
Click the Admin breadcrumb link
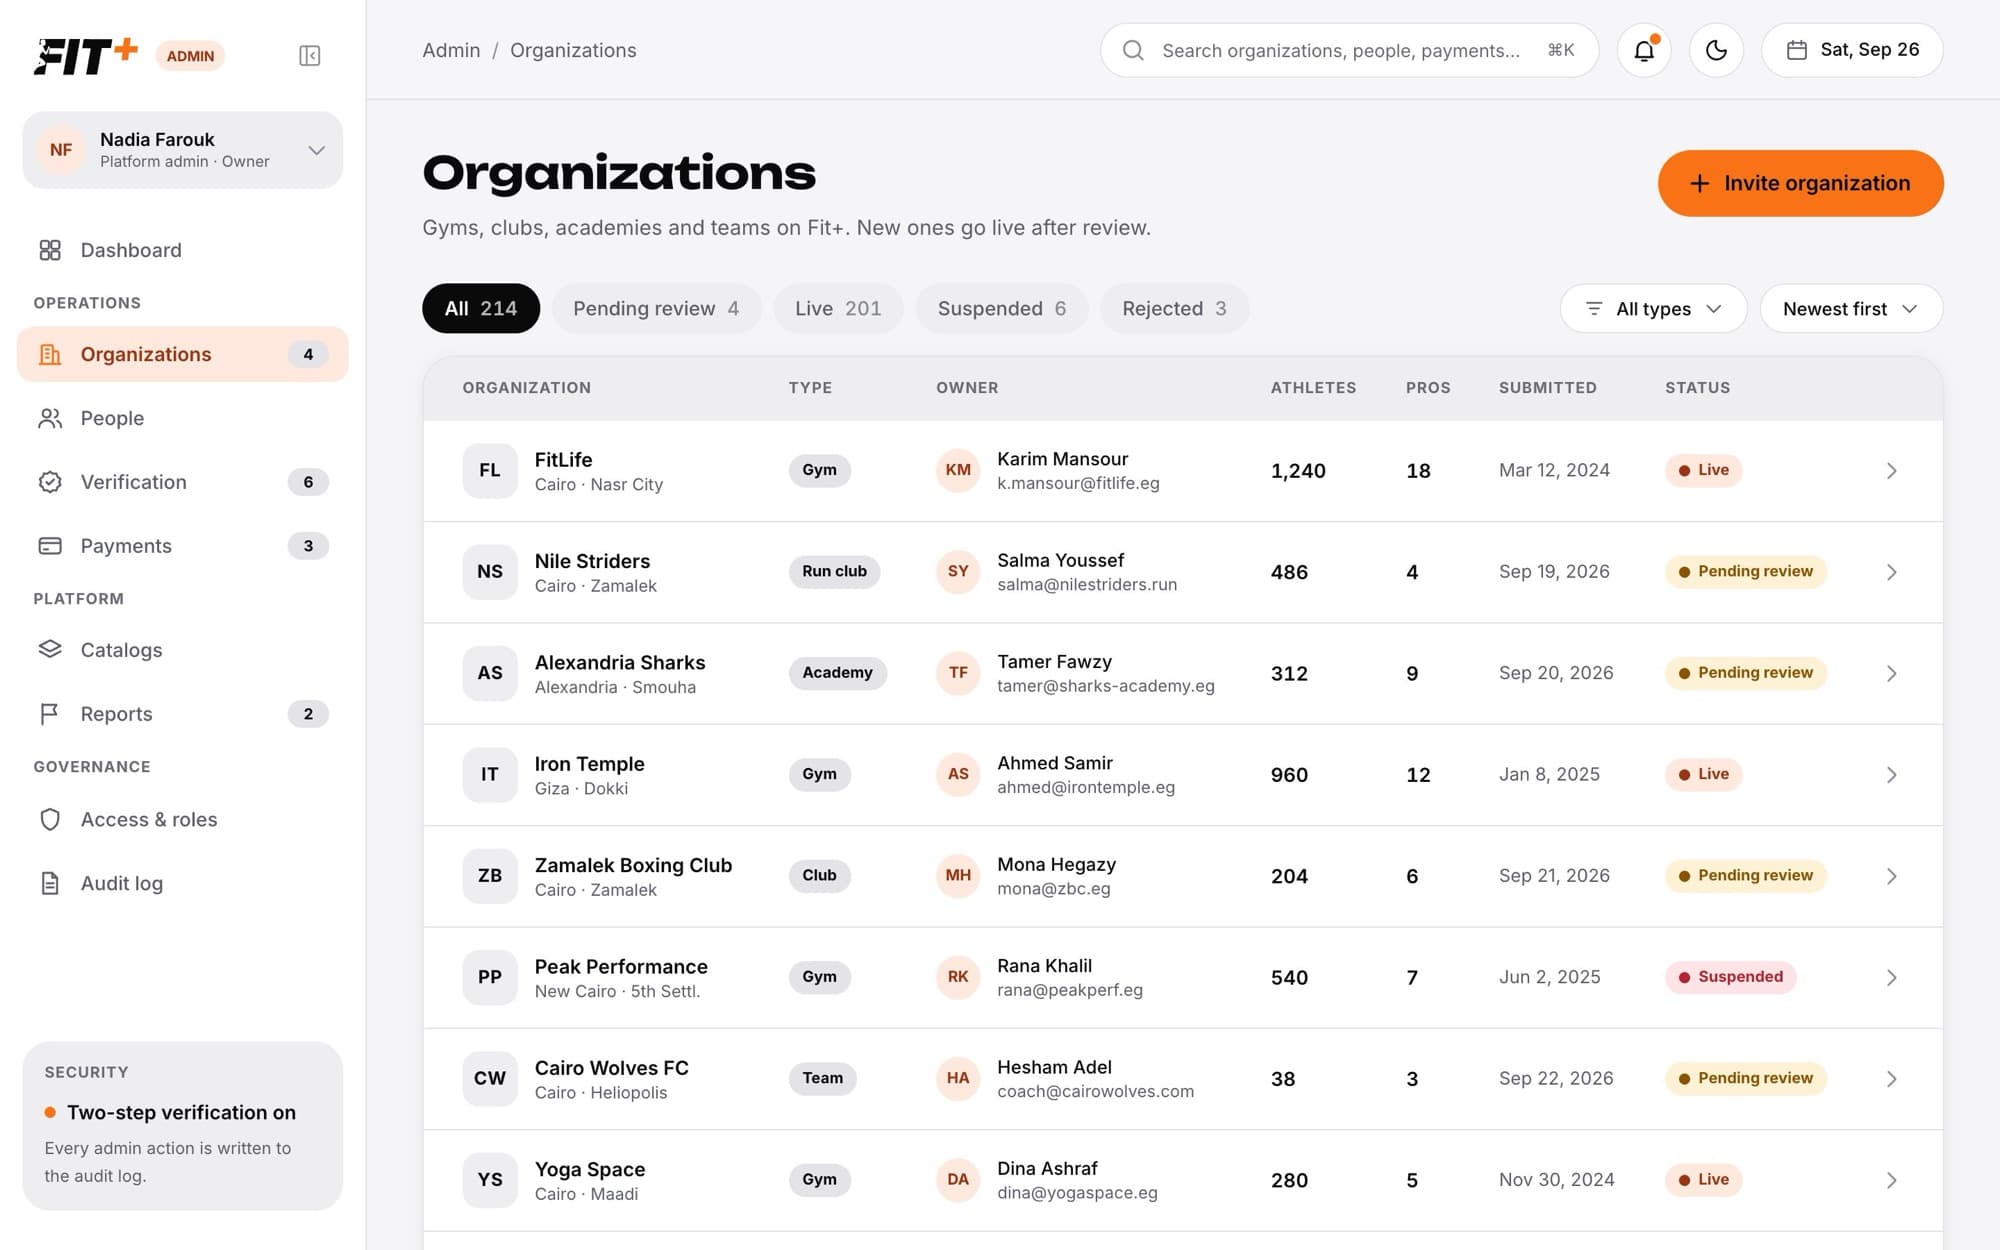[x=451, y=50]
